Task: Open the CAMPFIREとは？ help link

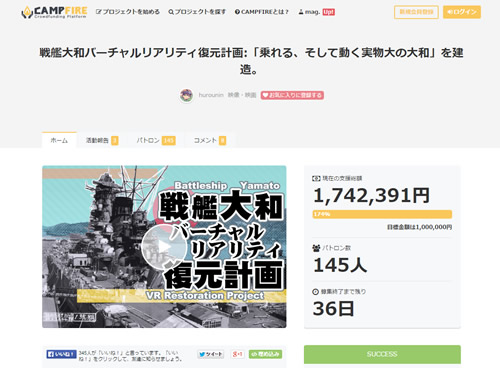Action: click(x=262, y=12)
